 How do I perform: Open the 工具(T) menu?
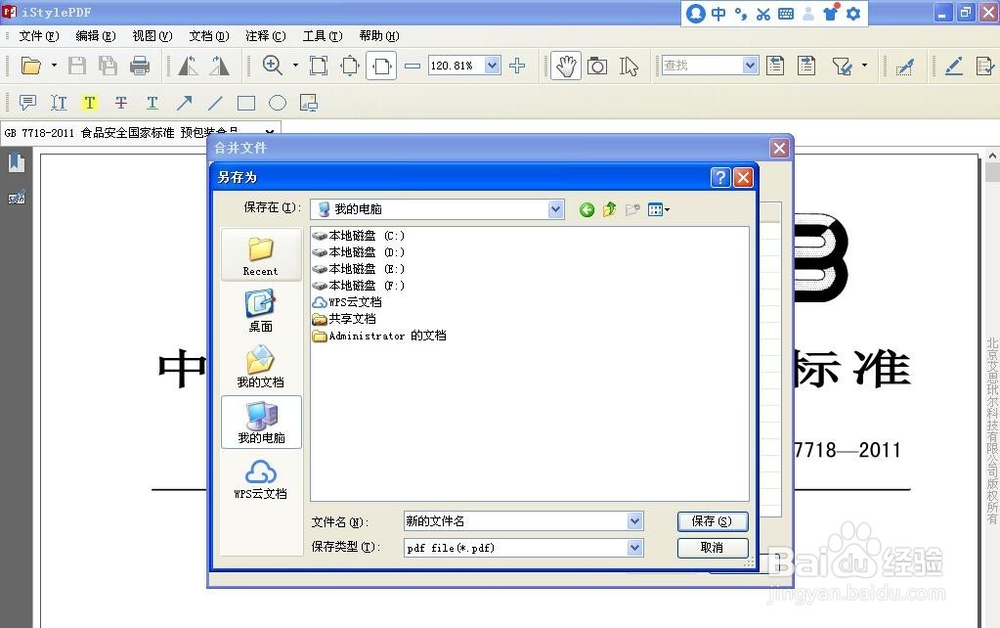point(323,36)
